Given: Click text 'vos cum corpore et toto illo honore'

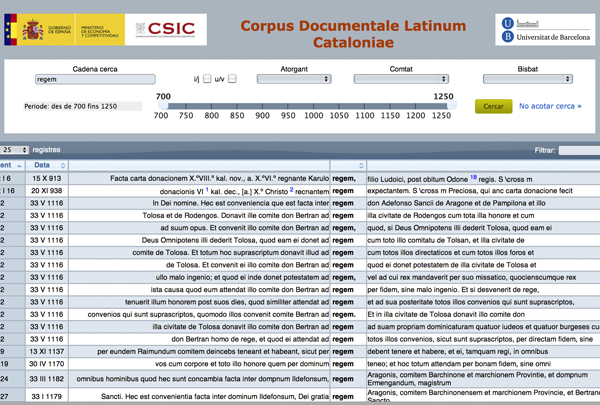Looking at the screenshot, I should click(242, 364).
